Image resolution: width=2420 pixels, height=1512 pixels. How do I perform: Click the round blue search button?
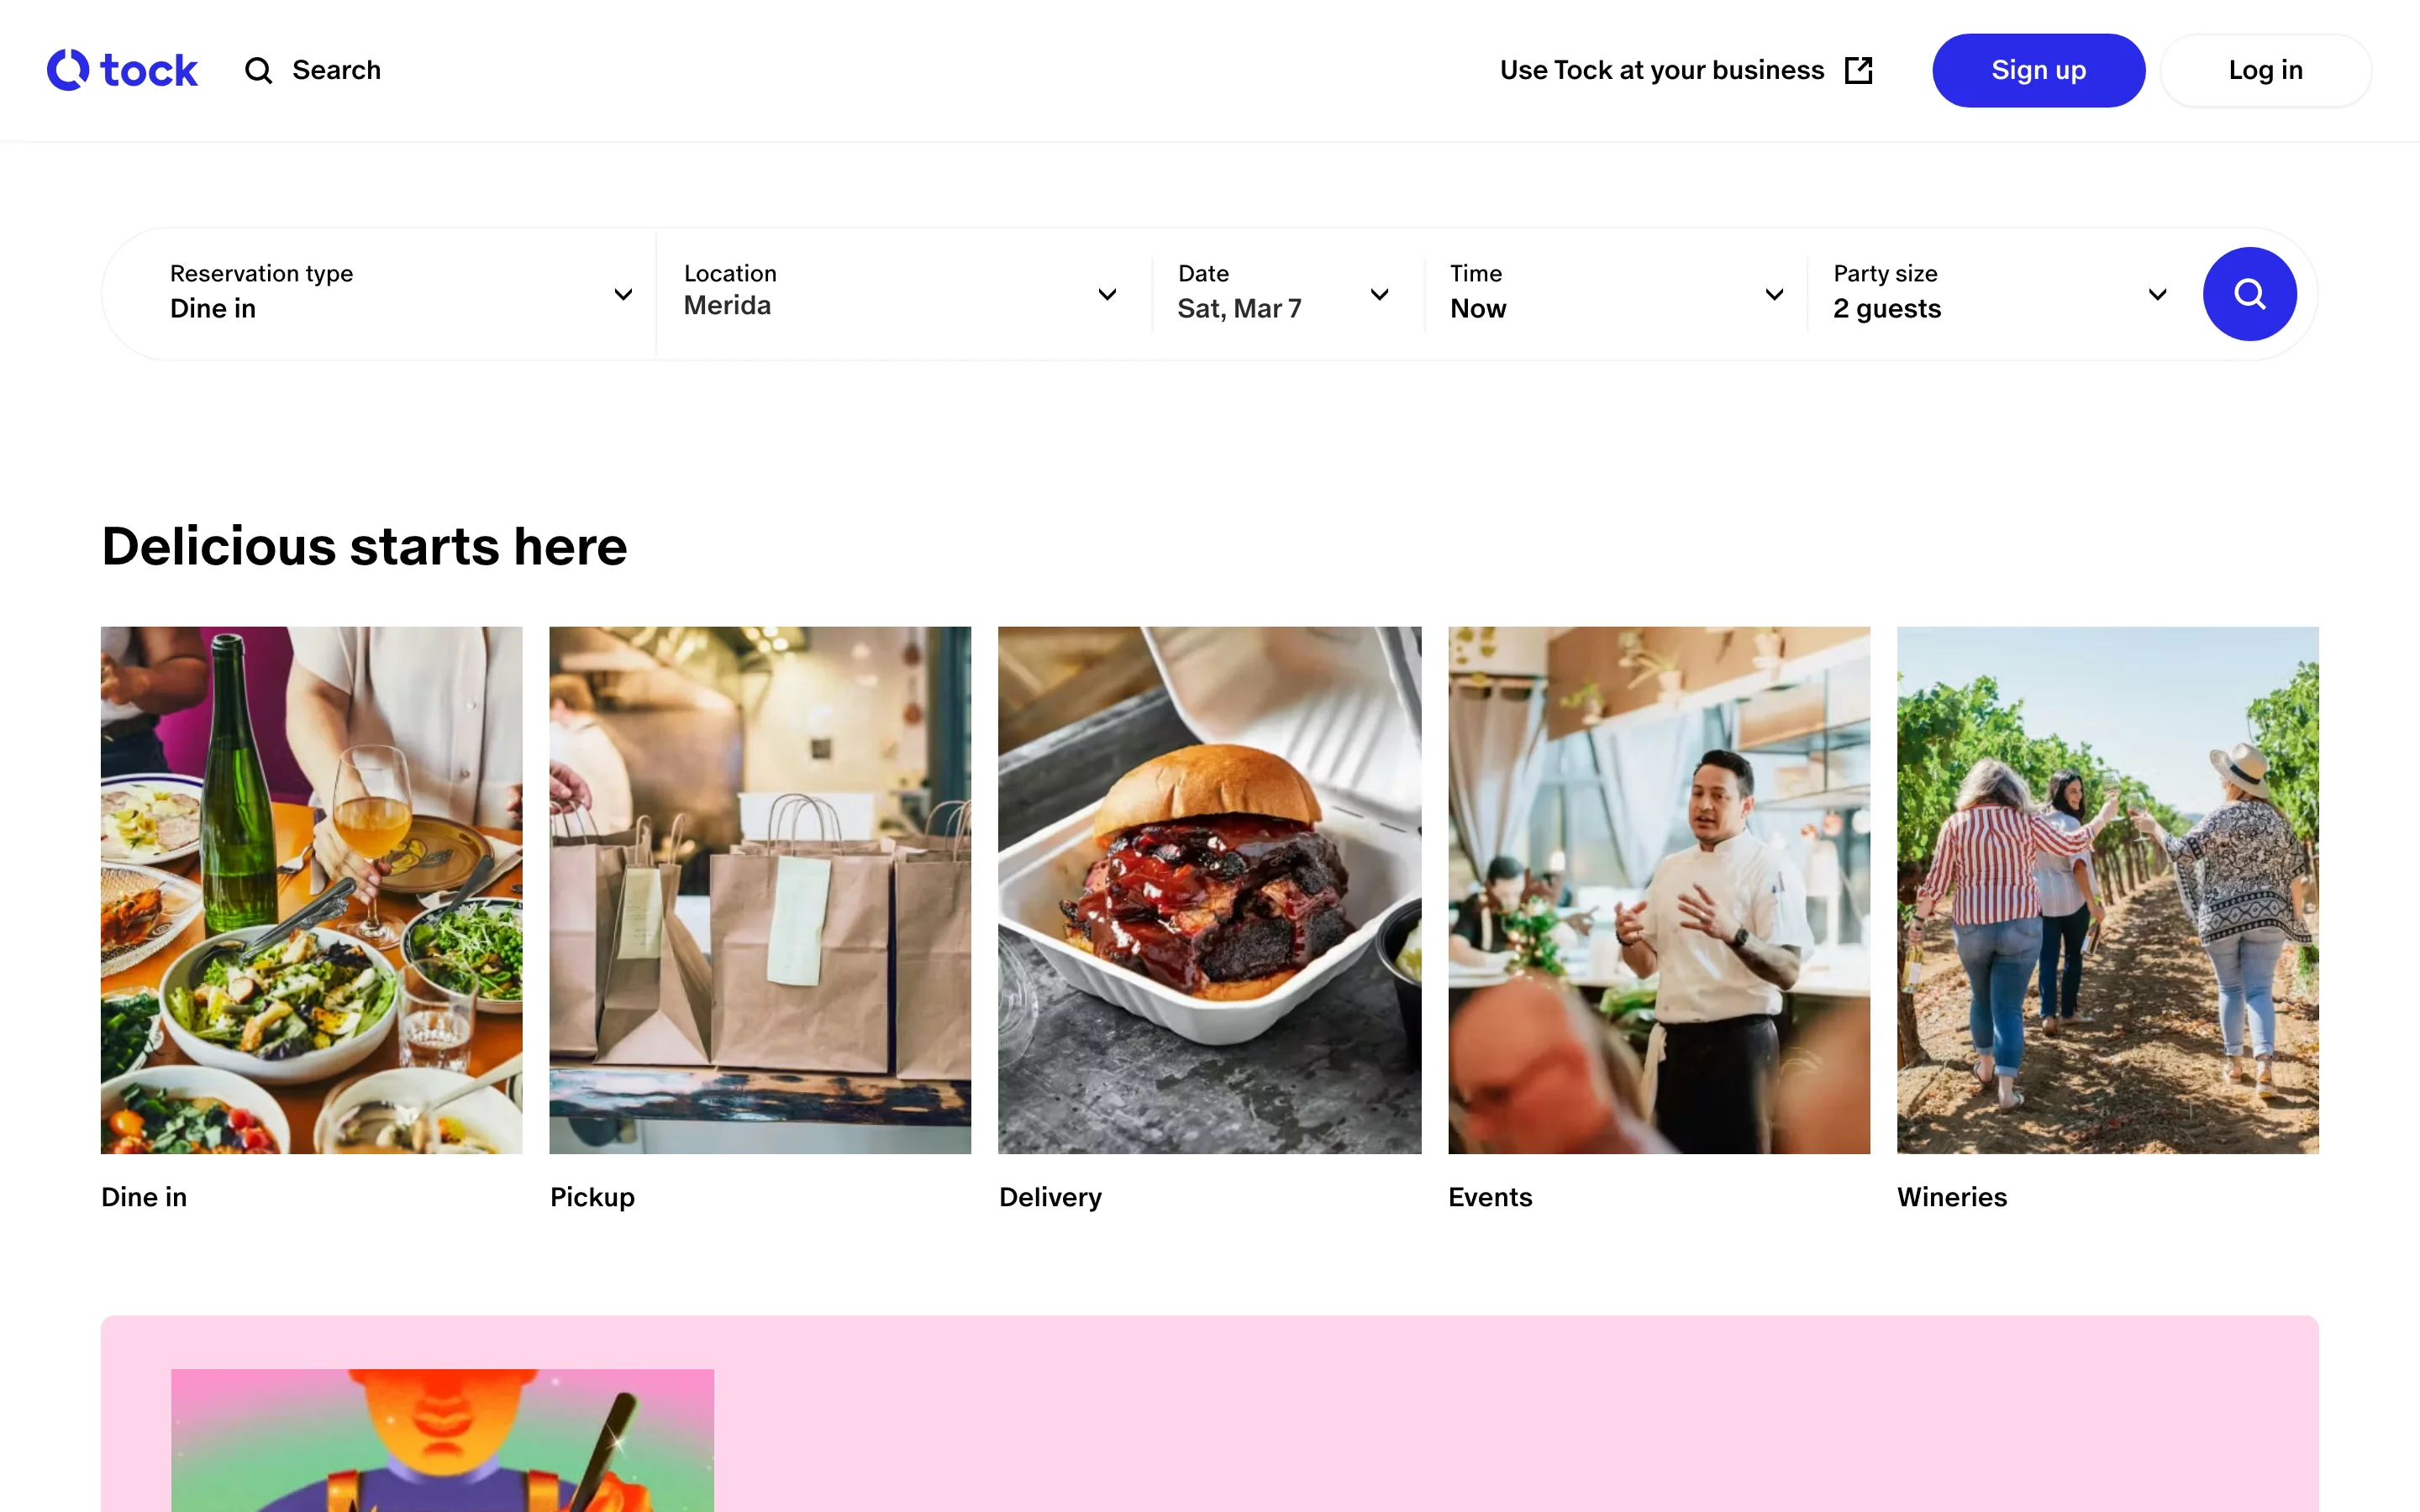pyautogui.click(x=2249, y=294)
